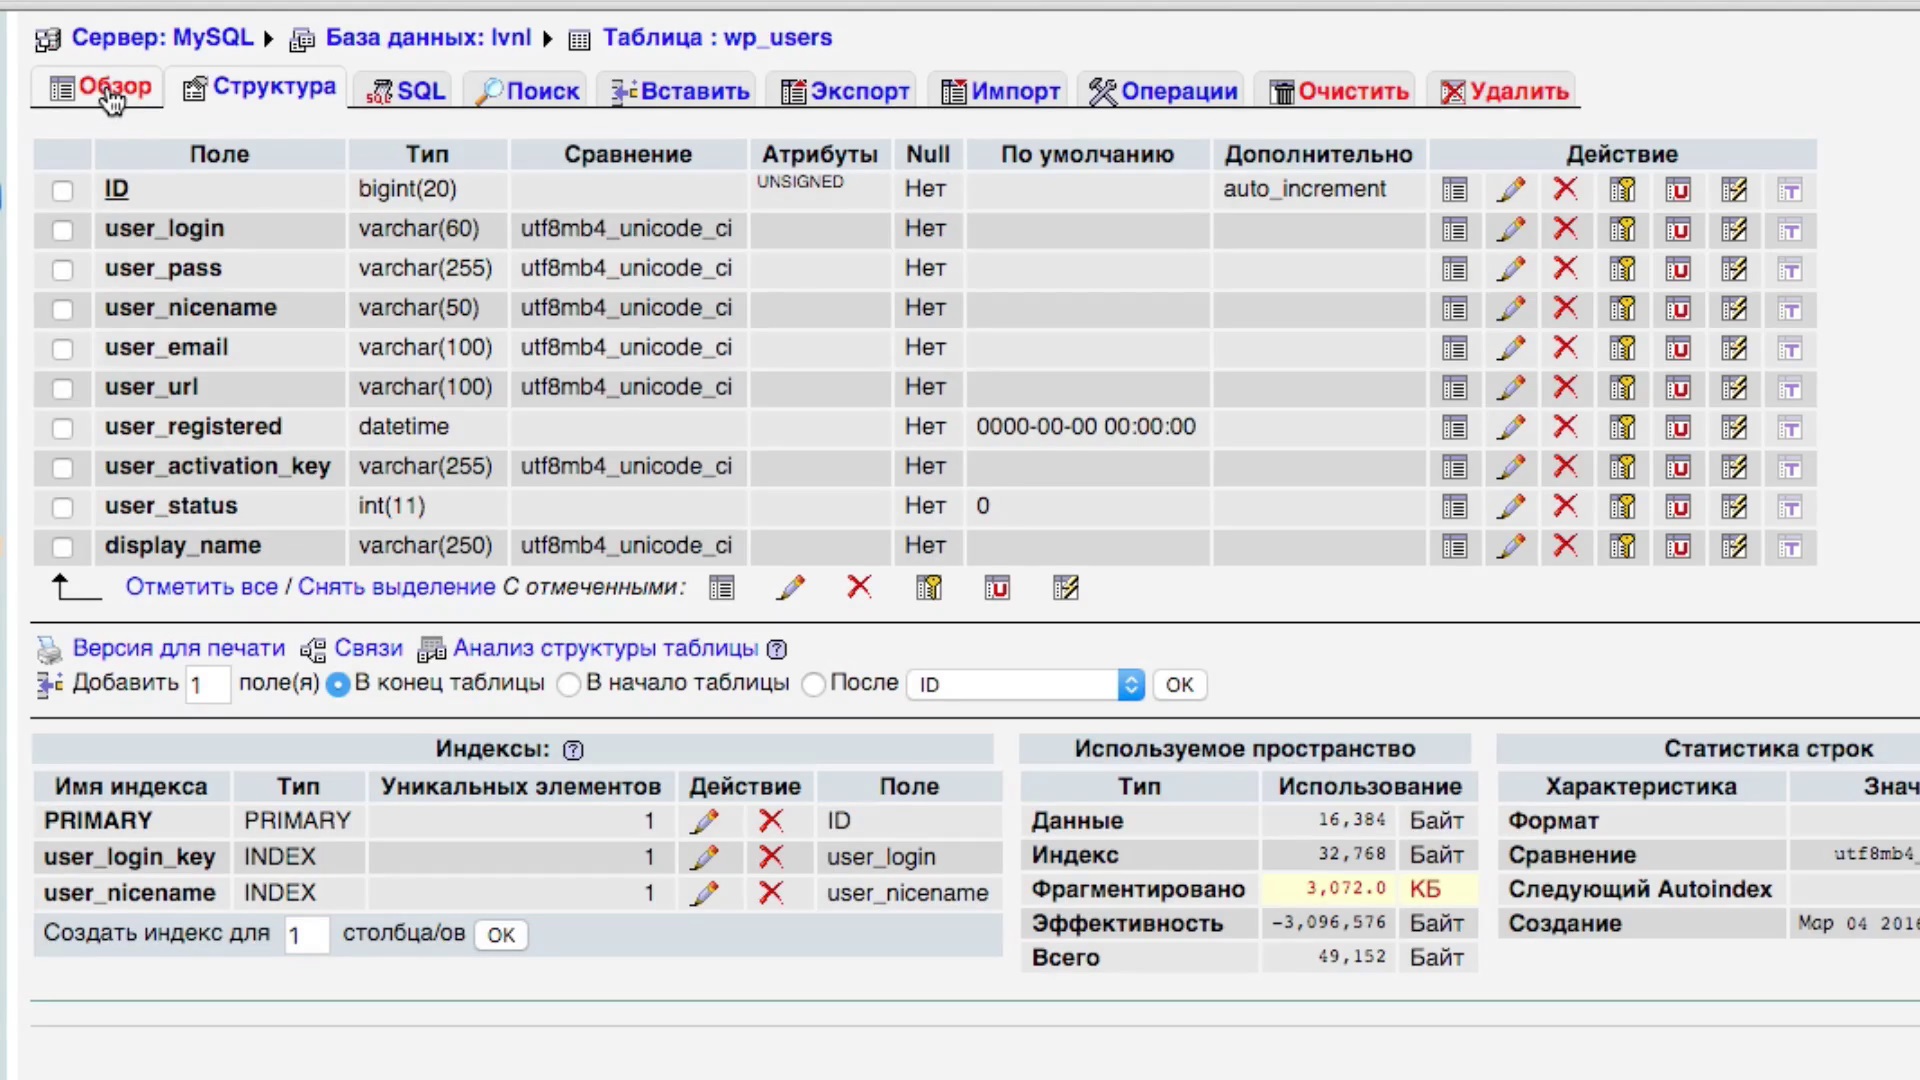The width and height of the screenshot is (1920, 1080).
Task: Click the 'Сервер: MySQL' breadcrumb link
Action: click(162, 38)
